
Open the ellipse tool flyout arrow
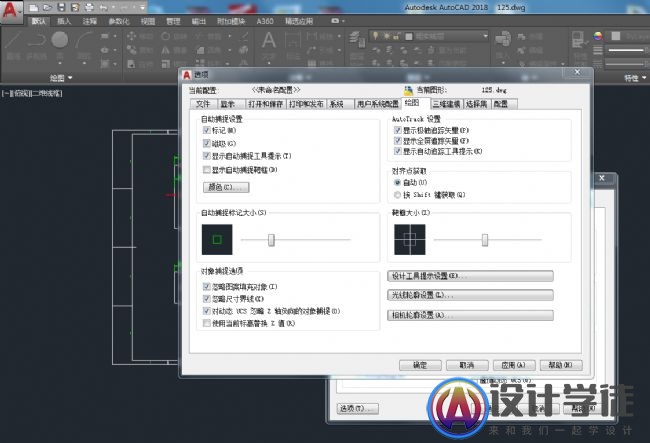click(115, 50)
